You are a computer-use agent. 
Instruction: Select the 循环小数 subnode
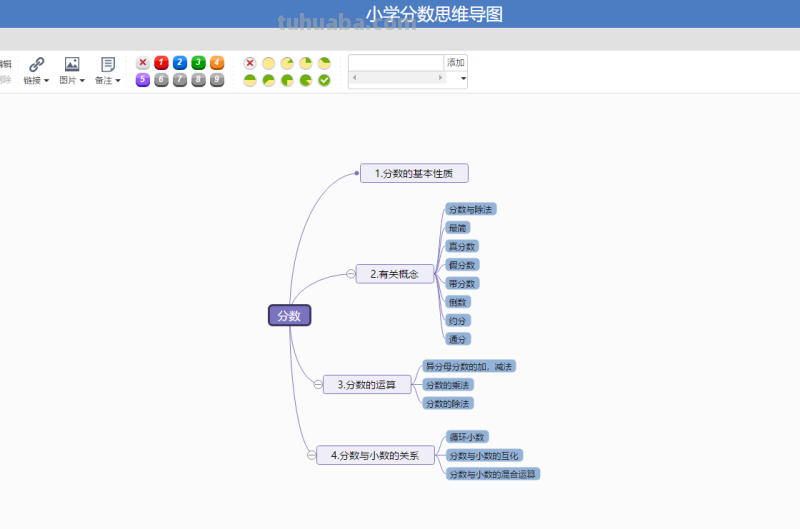click(467, 437)
